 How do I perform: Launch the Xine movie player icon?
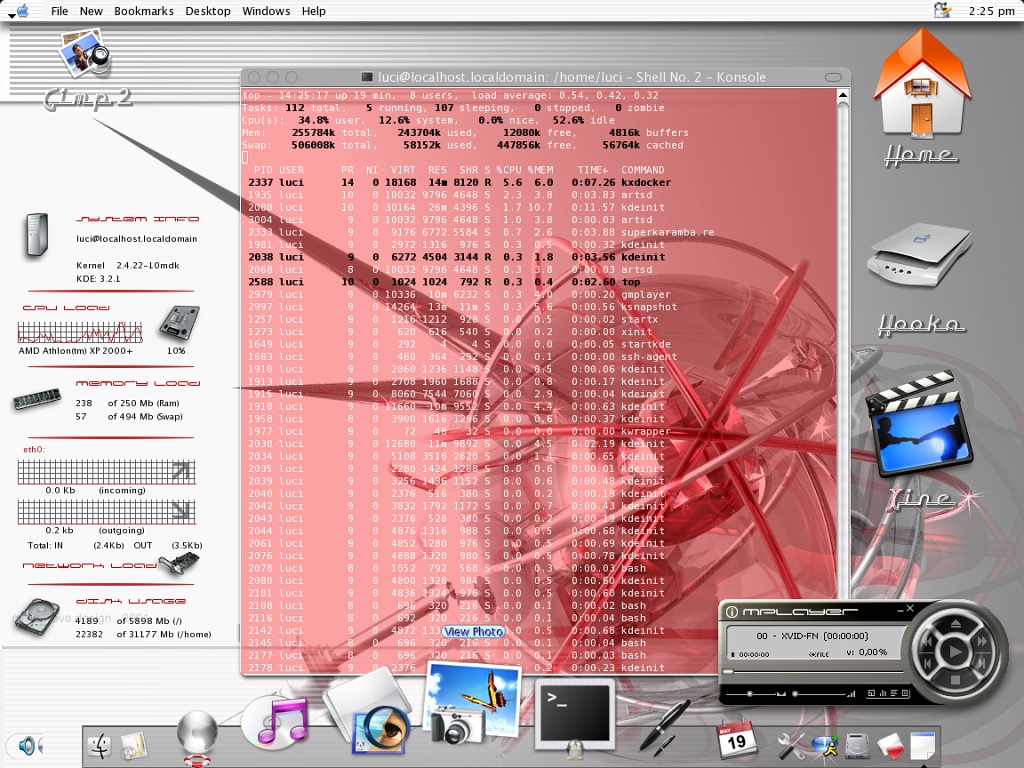click(920, 424)
